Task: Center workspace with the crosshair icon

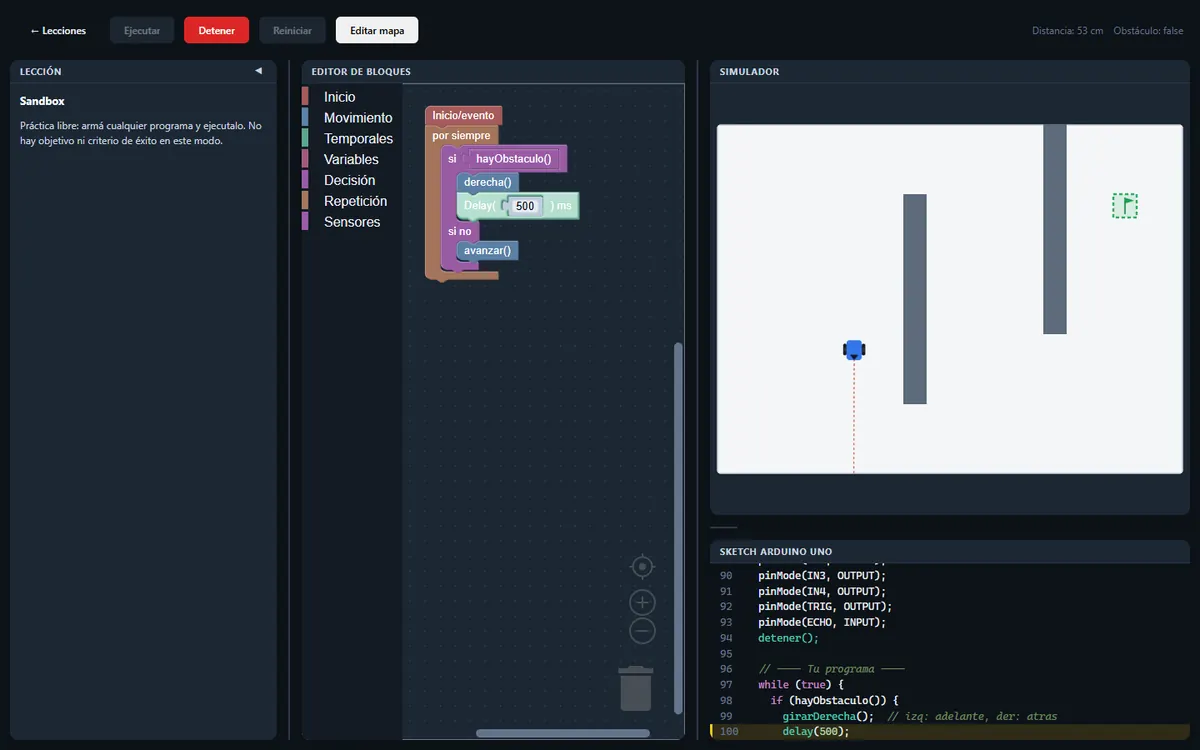Action: click(642, 567)
